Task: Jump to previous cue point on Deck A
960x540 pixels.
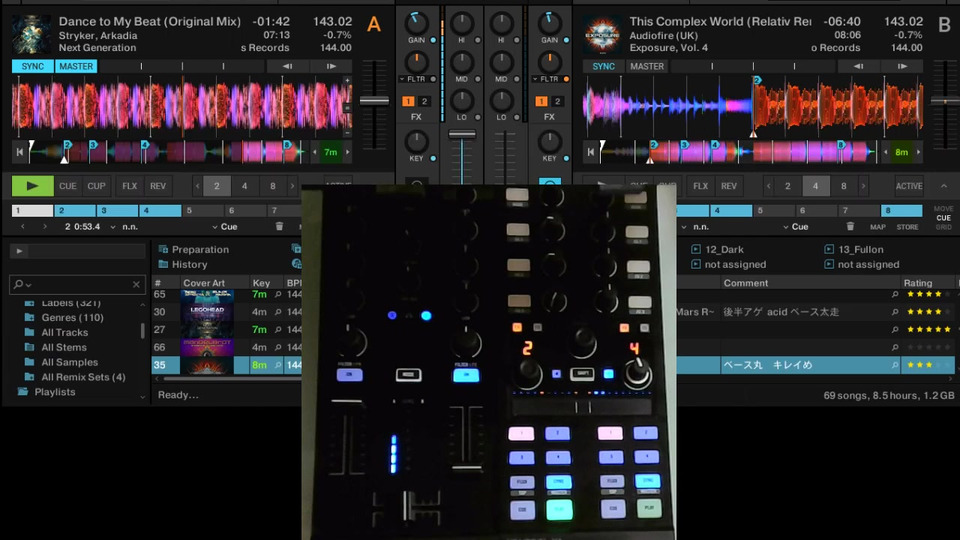Action: [23, 227]
